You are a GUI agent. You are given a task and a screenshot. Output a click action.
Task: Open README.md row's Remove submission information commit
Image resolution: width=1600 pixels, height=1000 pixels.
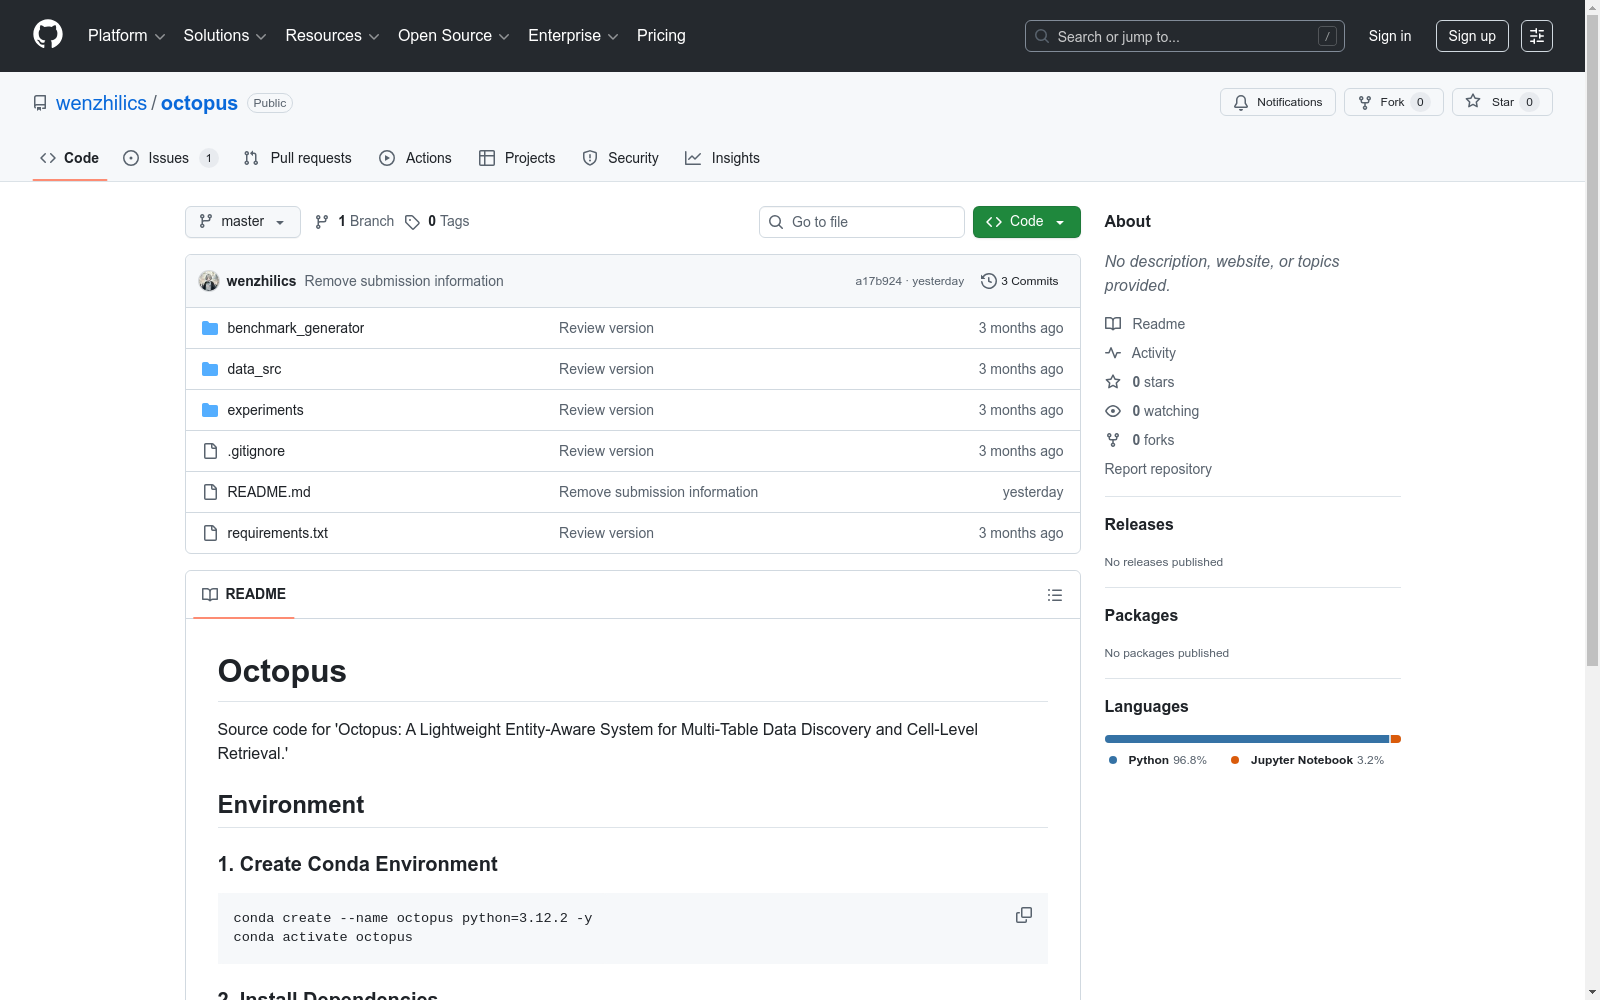click(x=658, y=492)
